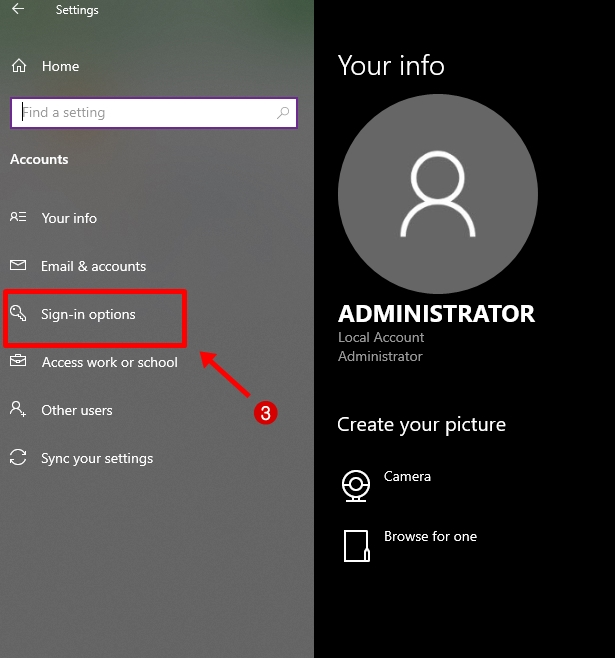This screenshot has height=658, width=615.
Task: Click the Home house icon
Action: pyautogui.click(x=19, y=66)
